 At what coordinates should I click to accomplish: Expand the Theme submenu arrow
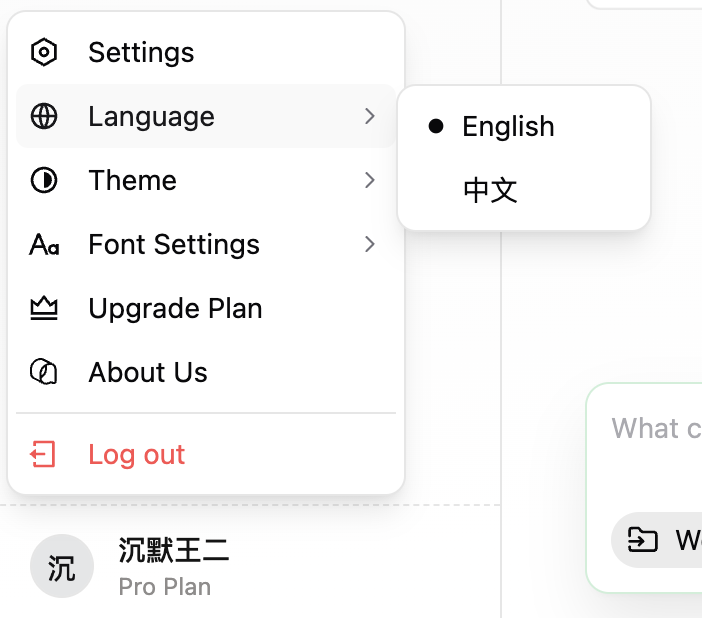click(x=370, y=180)
